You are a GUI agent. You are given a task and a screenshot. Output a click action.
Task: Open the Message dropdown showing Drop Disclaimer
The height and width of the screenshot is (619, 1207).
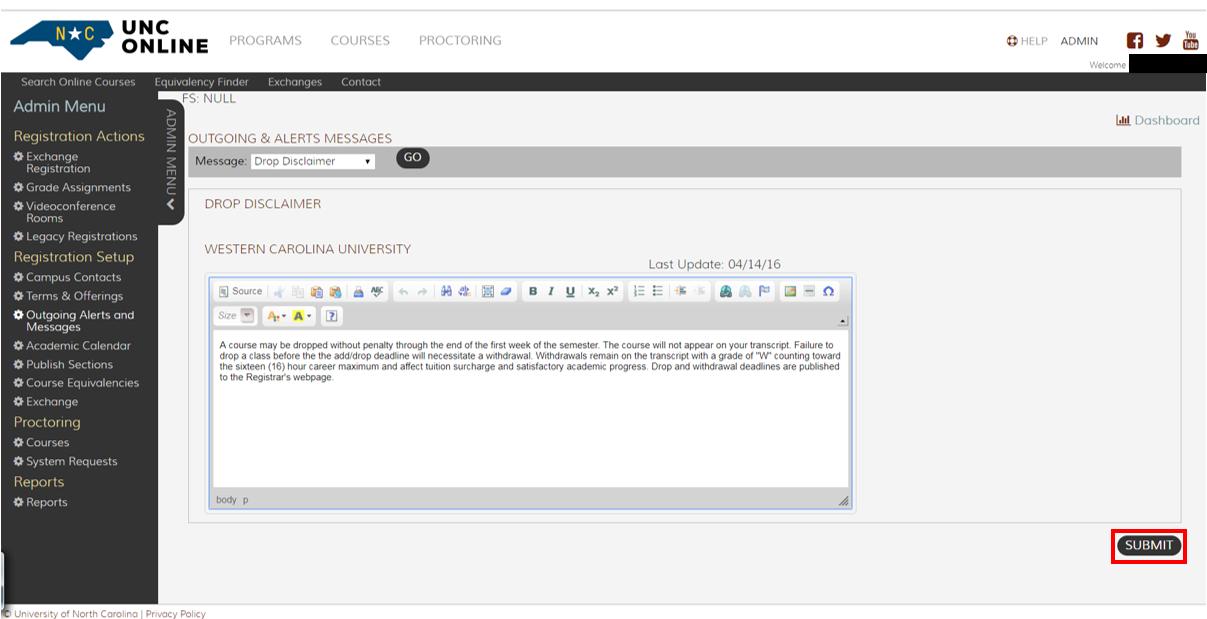(x=312, y=161)
